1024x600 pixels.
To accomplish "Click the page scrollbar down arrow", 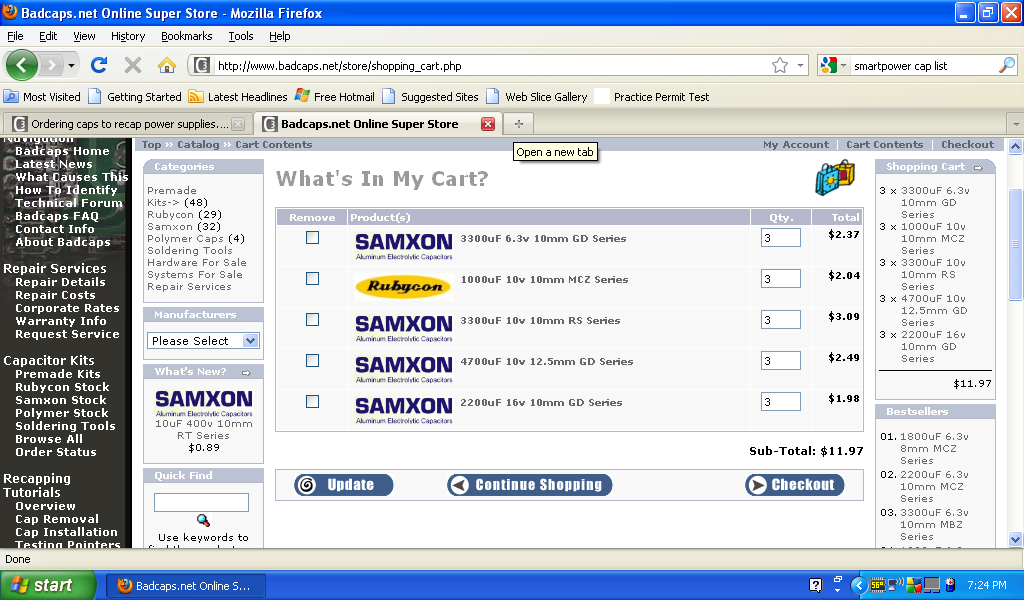I will [1015, 539].
